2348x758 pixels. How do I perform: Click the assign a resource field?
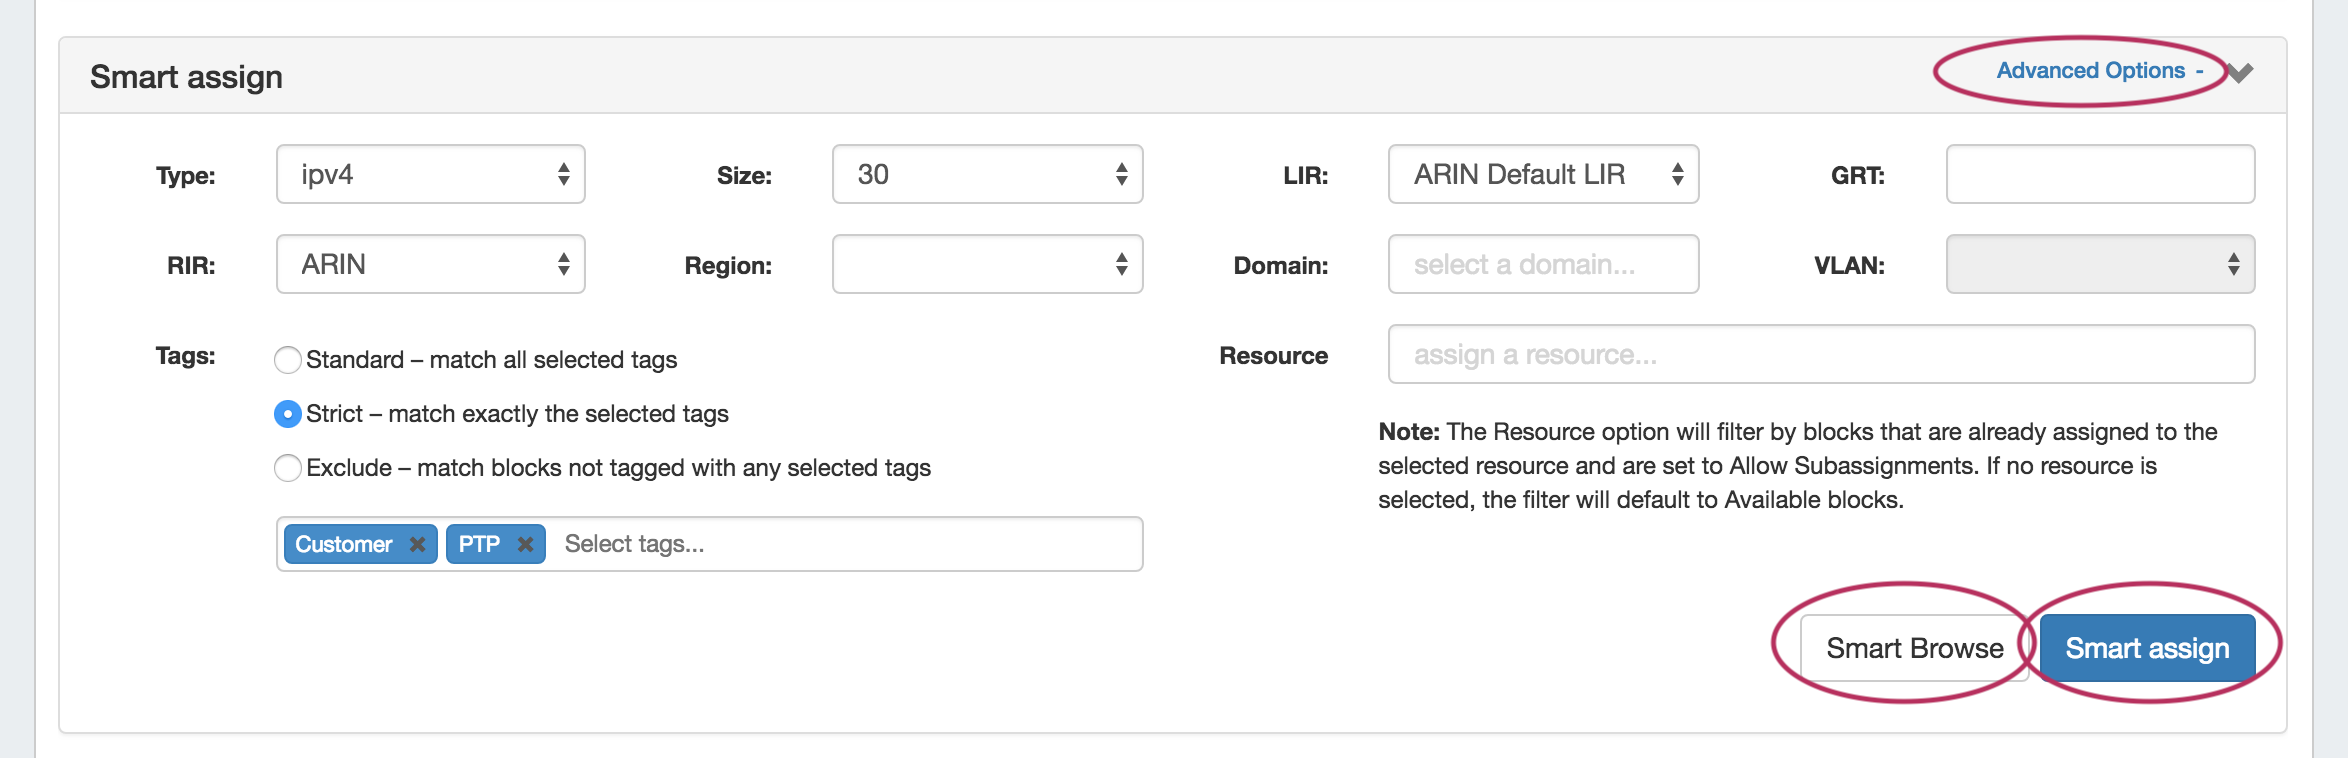point(1821,355)
